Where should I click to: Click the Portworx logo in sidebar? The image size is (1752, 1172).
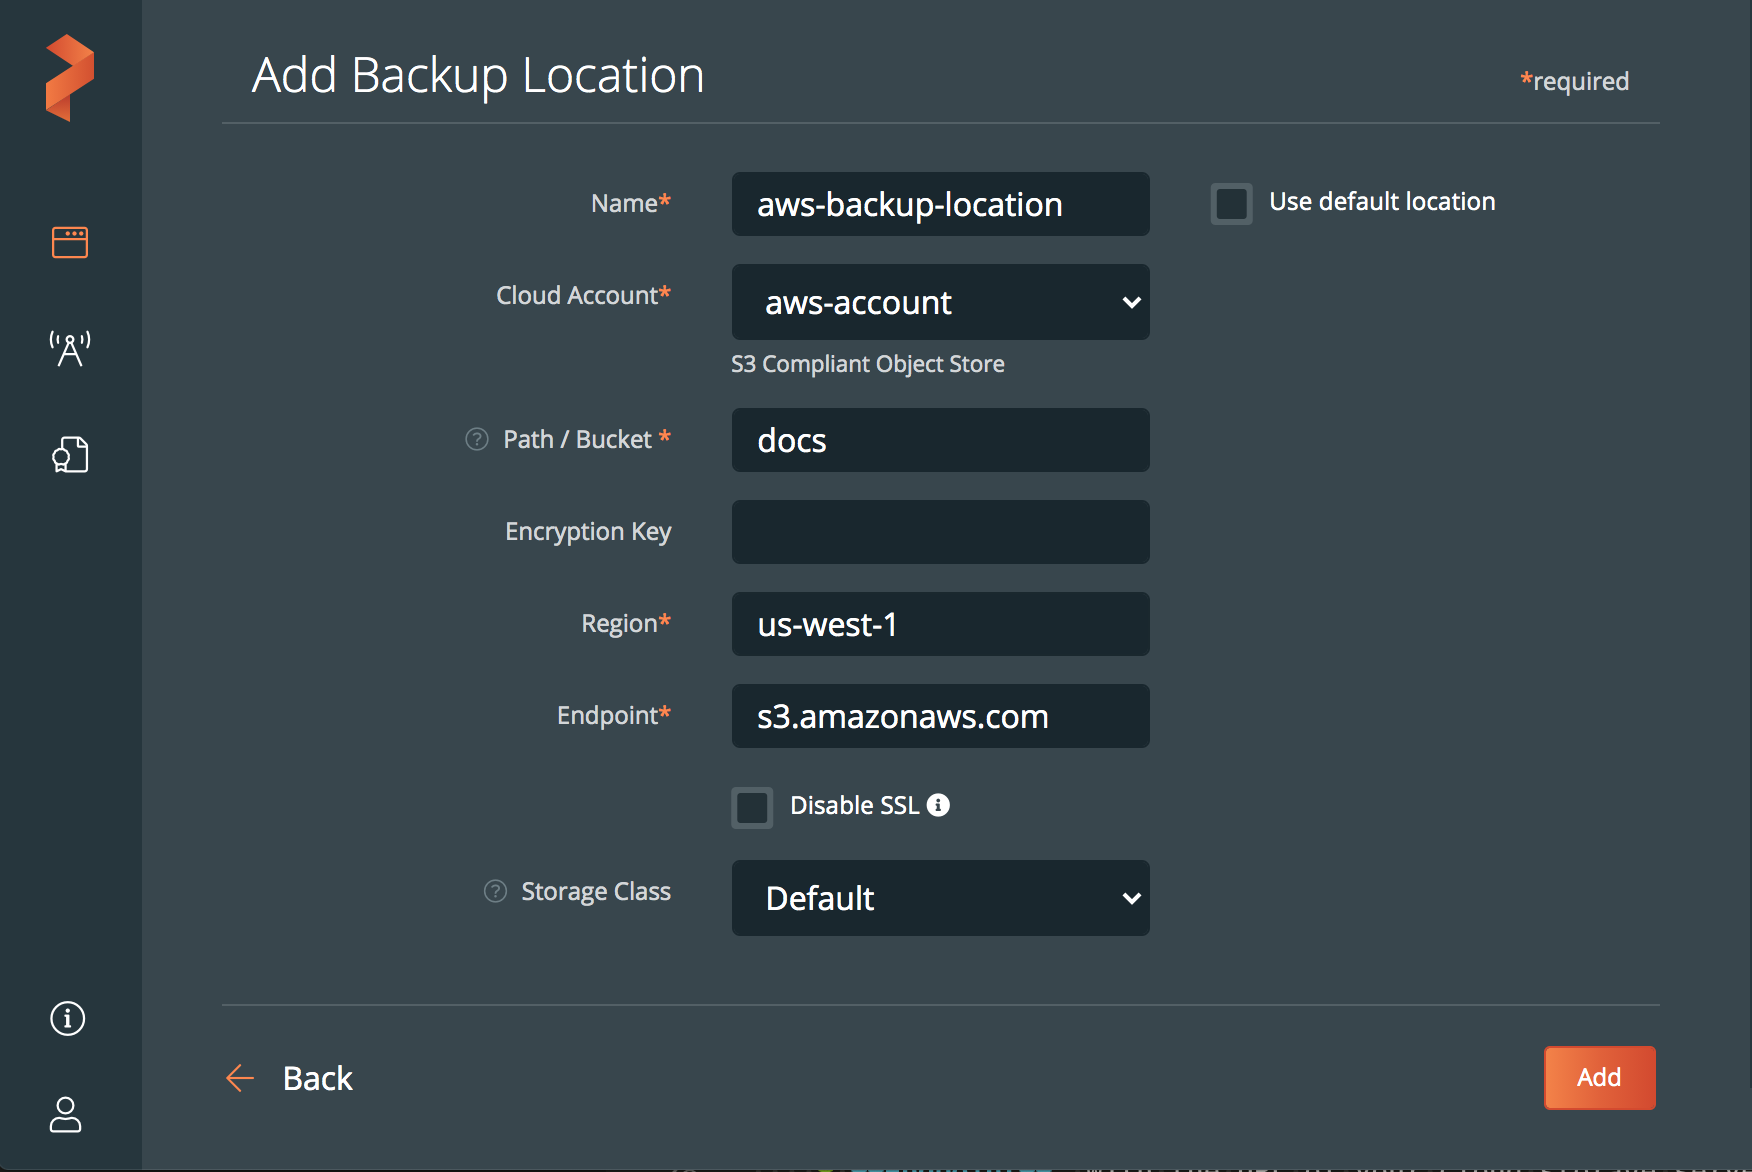(x=70, y=78)
